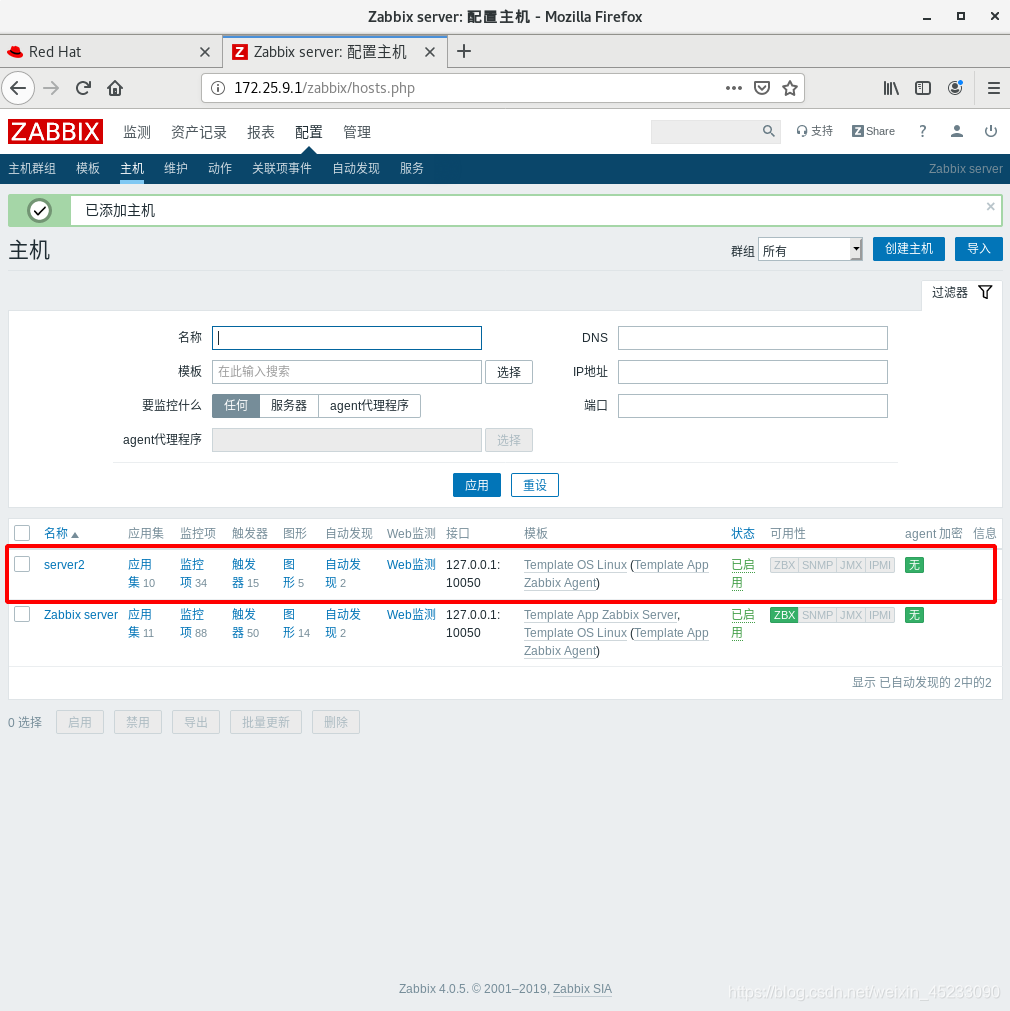
Task: Open the 报表 top menu
Action: point(261,132)
